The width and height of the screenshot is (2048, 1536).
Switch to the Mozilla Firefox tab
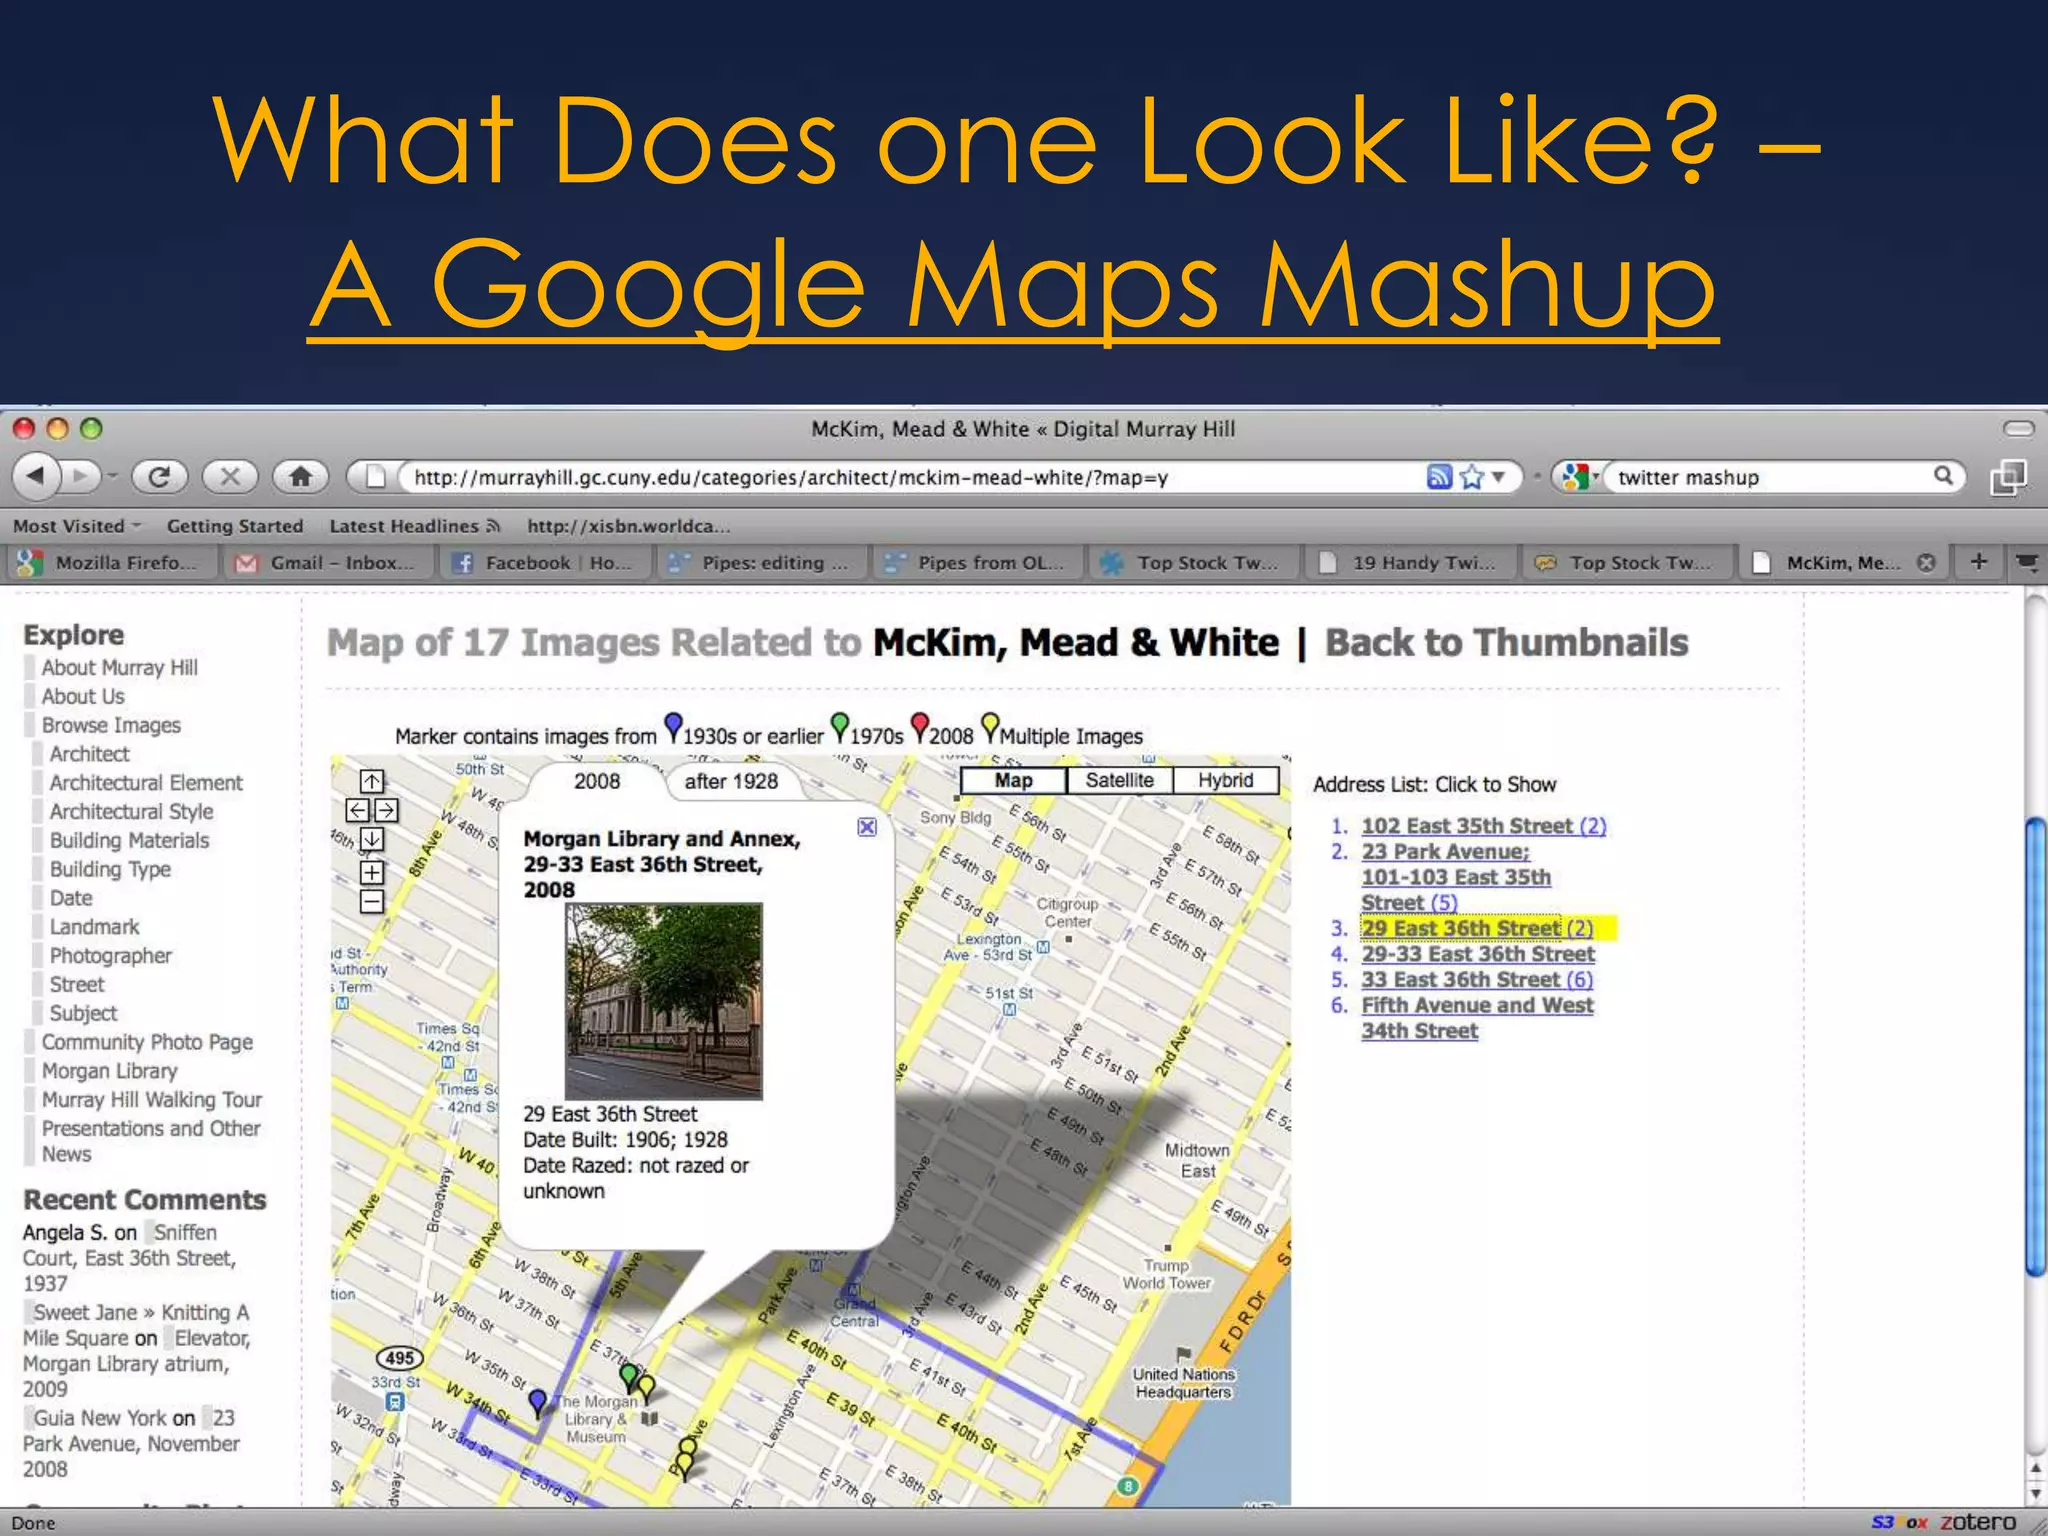coord(110,563)
